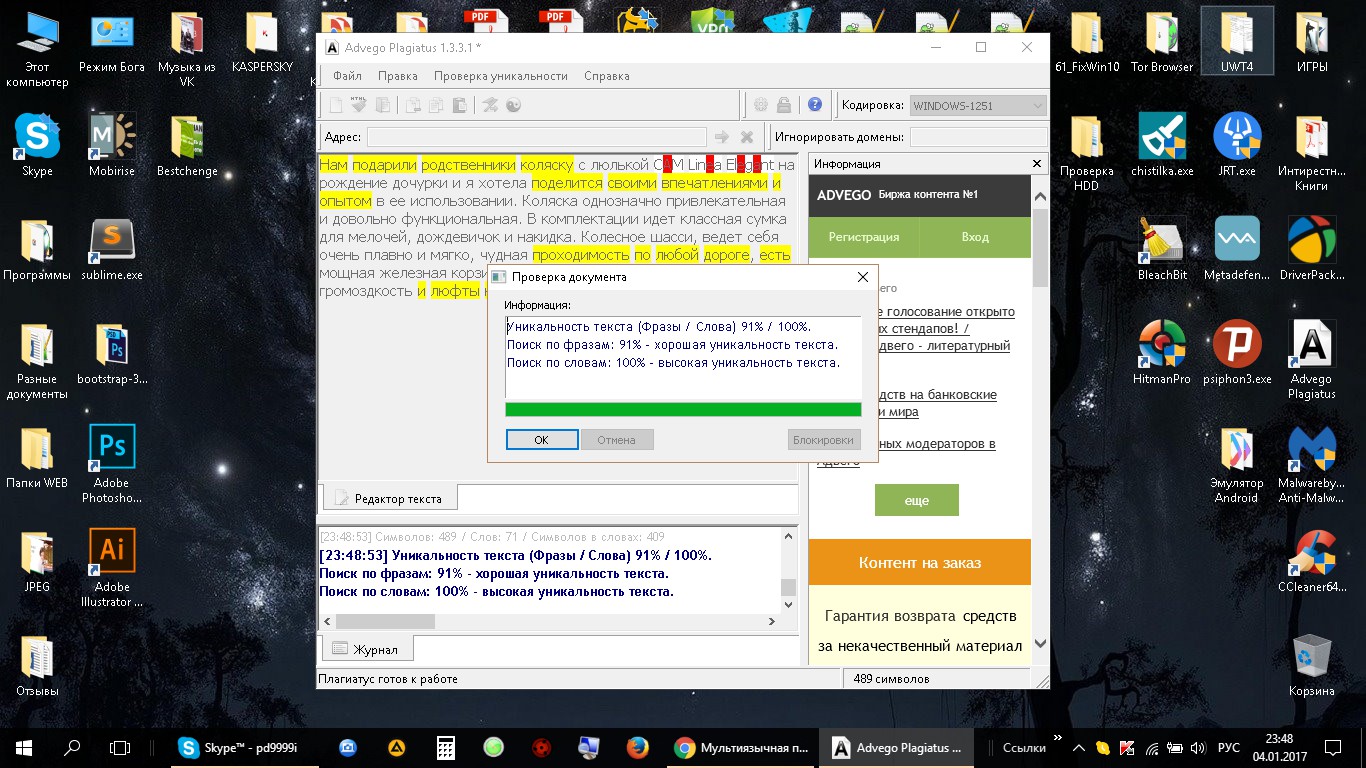The image size is (1366, 768).
Task: Open the gear settings icon in the toolbar
Action: [761, 105]
